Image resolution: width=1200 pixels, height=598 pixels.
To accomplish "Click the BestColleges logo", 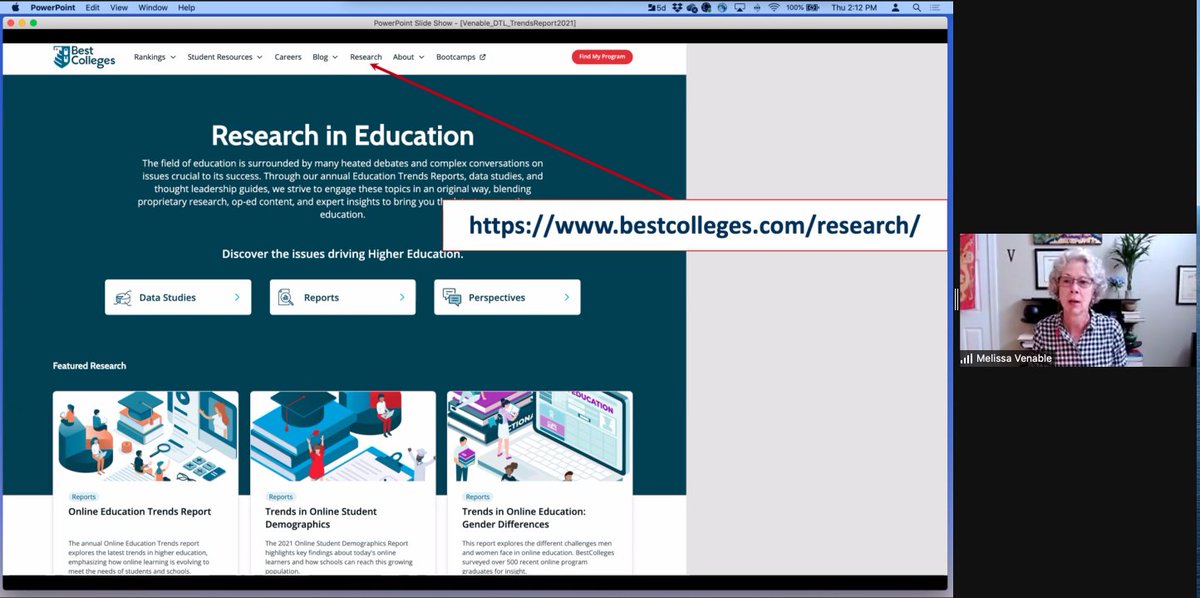I will 84,57.
